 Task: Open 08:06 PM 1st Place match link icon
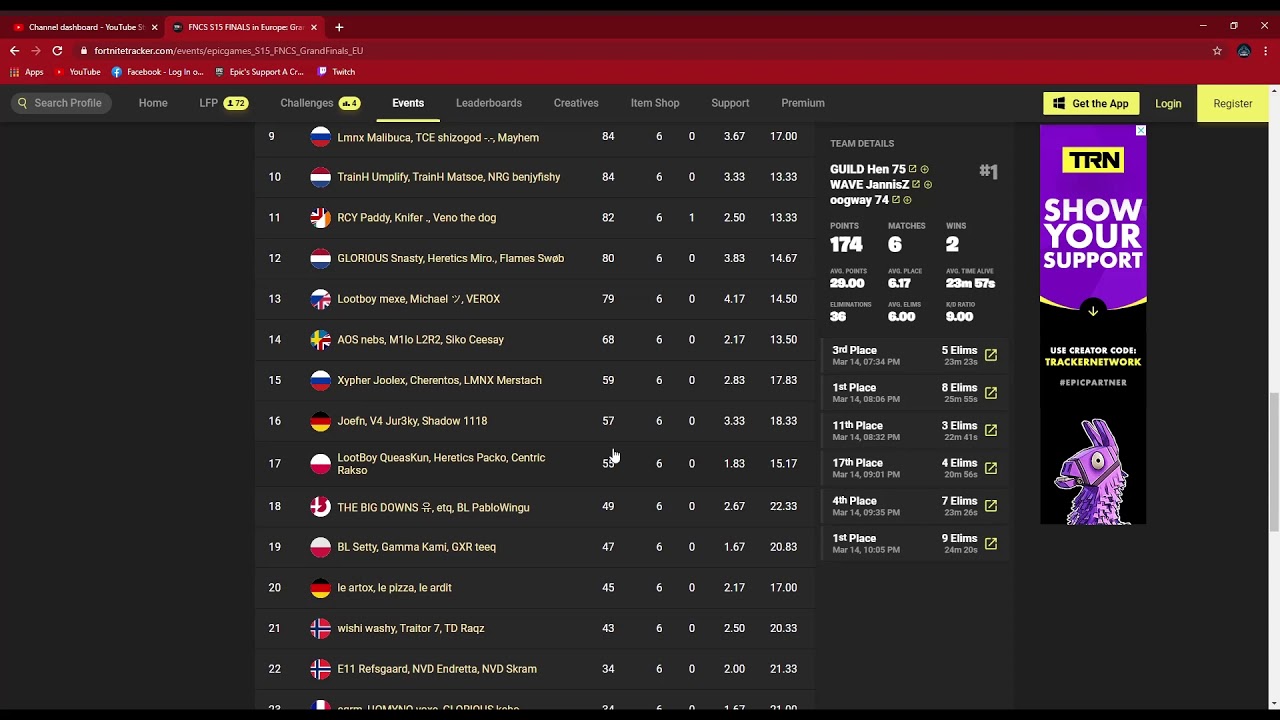click(x=991, y=393)
